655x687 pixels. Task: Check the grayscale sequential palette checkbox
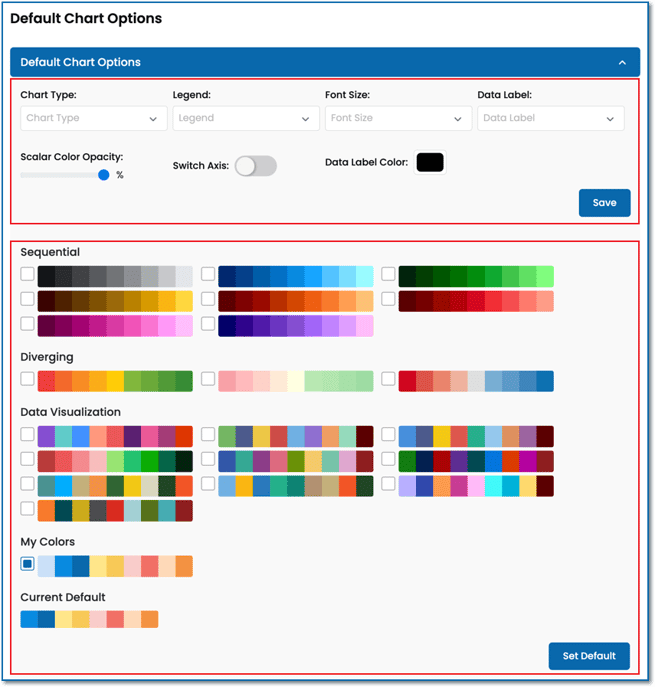27,274
